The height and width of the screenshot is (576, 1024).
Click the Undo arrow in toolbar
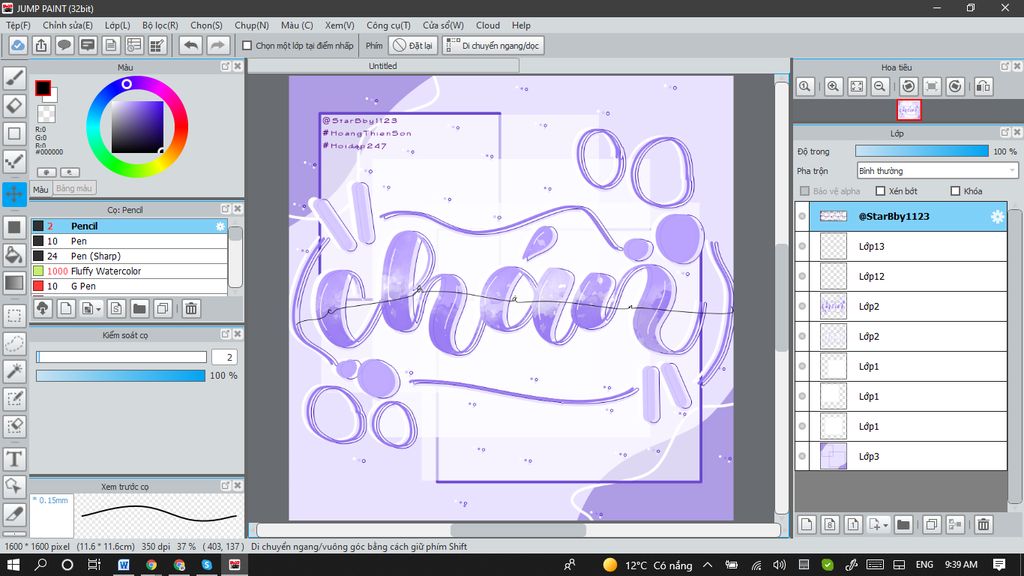[191, 46]
